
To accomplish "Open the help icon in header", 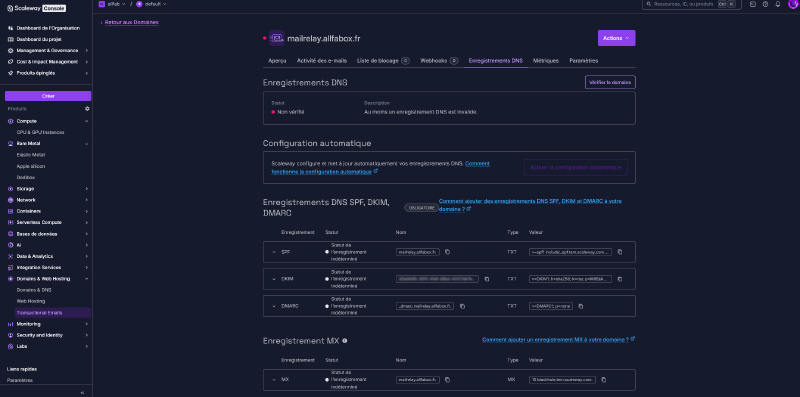I will 765,4.
